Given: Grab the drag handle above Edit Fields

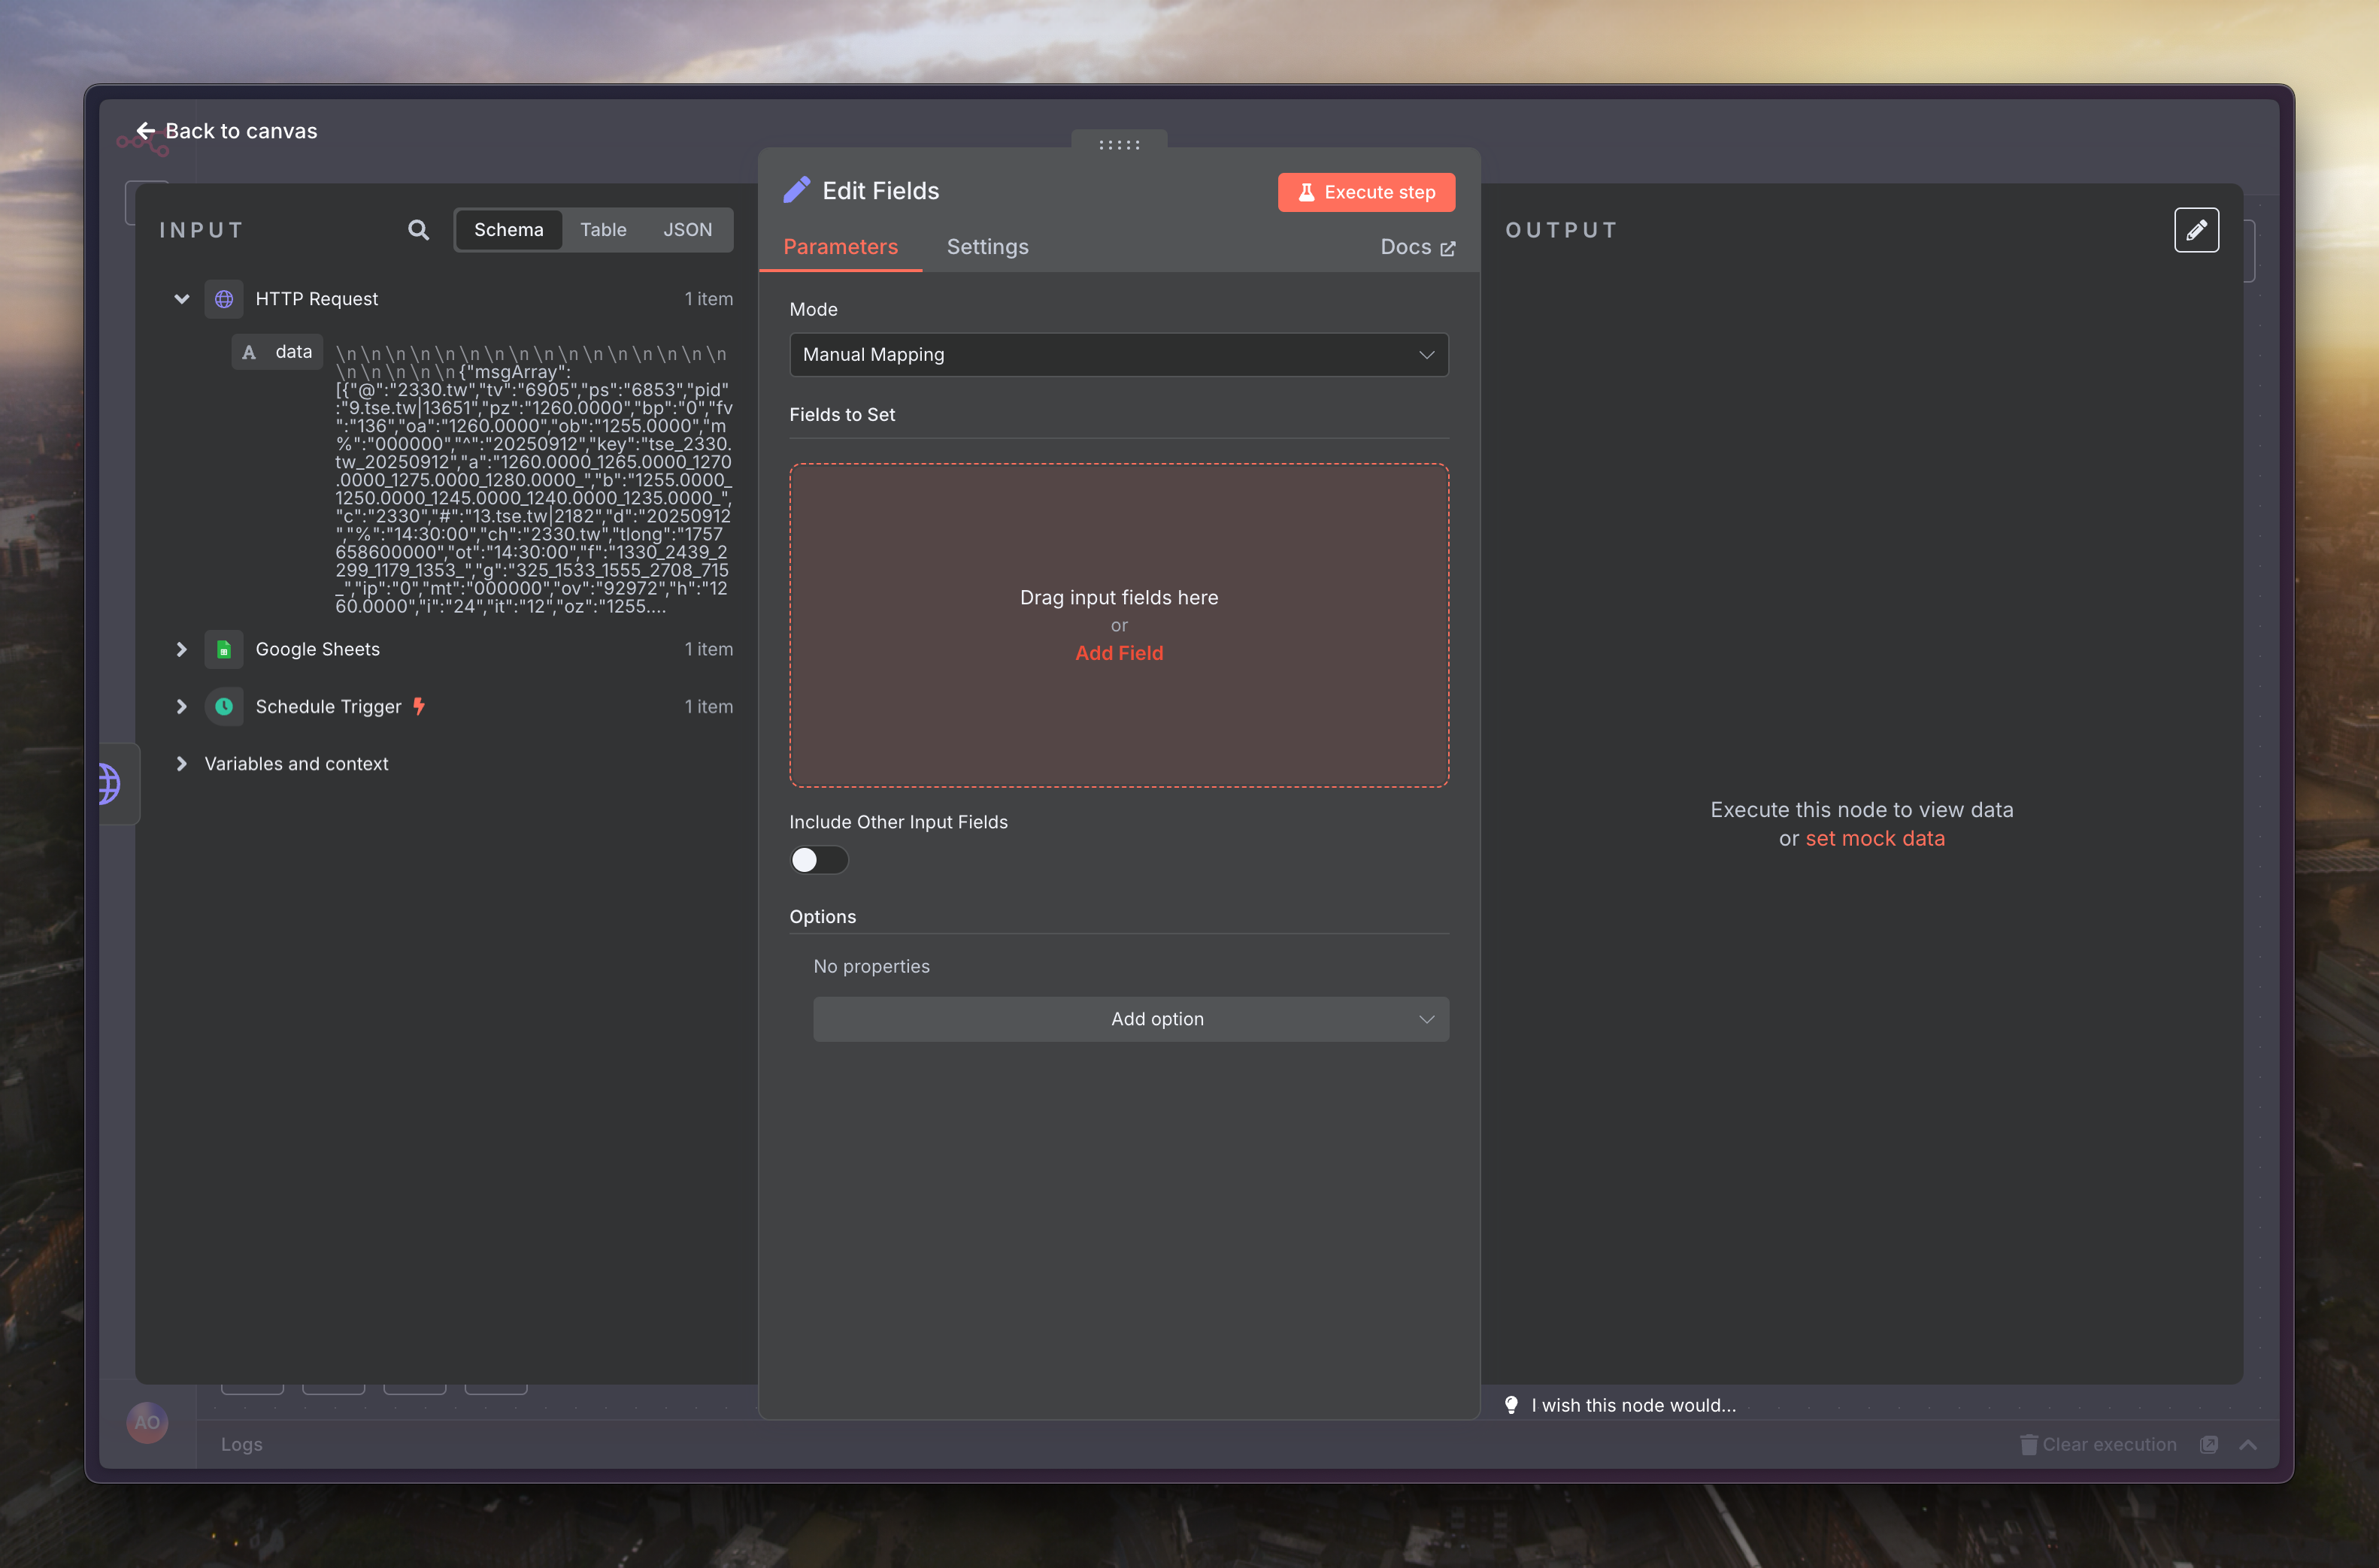Looking at the screenshot, I should pos(1119,145).
